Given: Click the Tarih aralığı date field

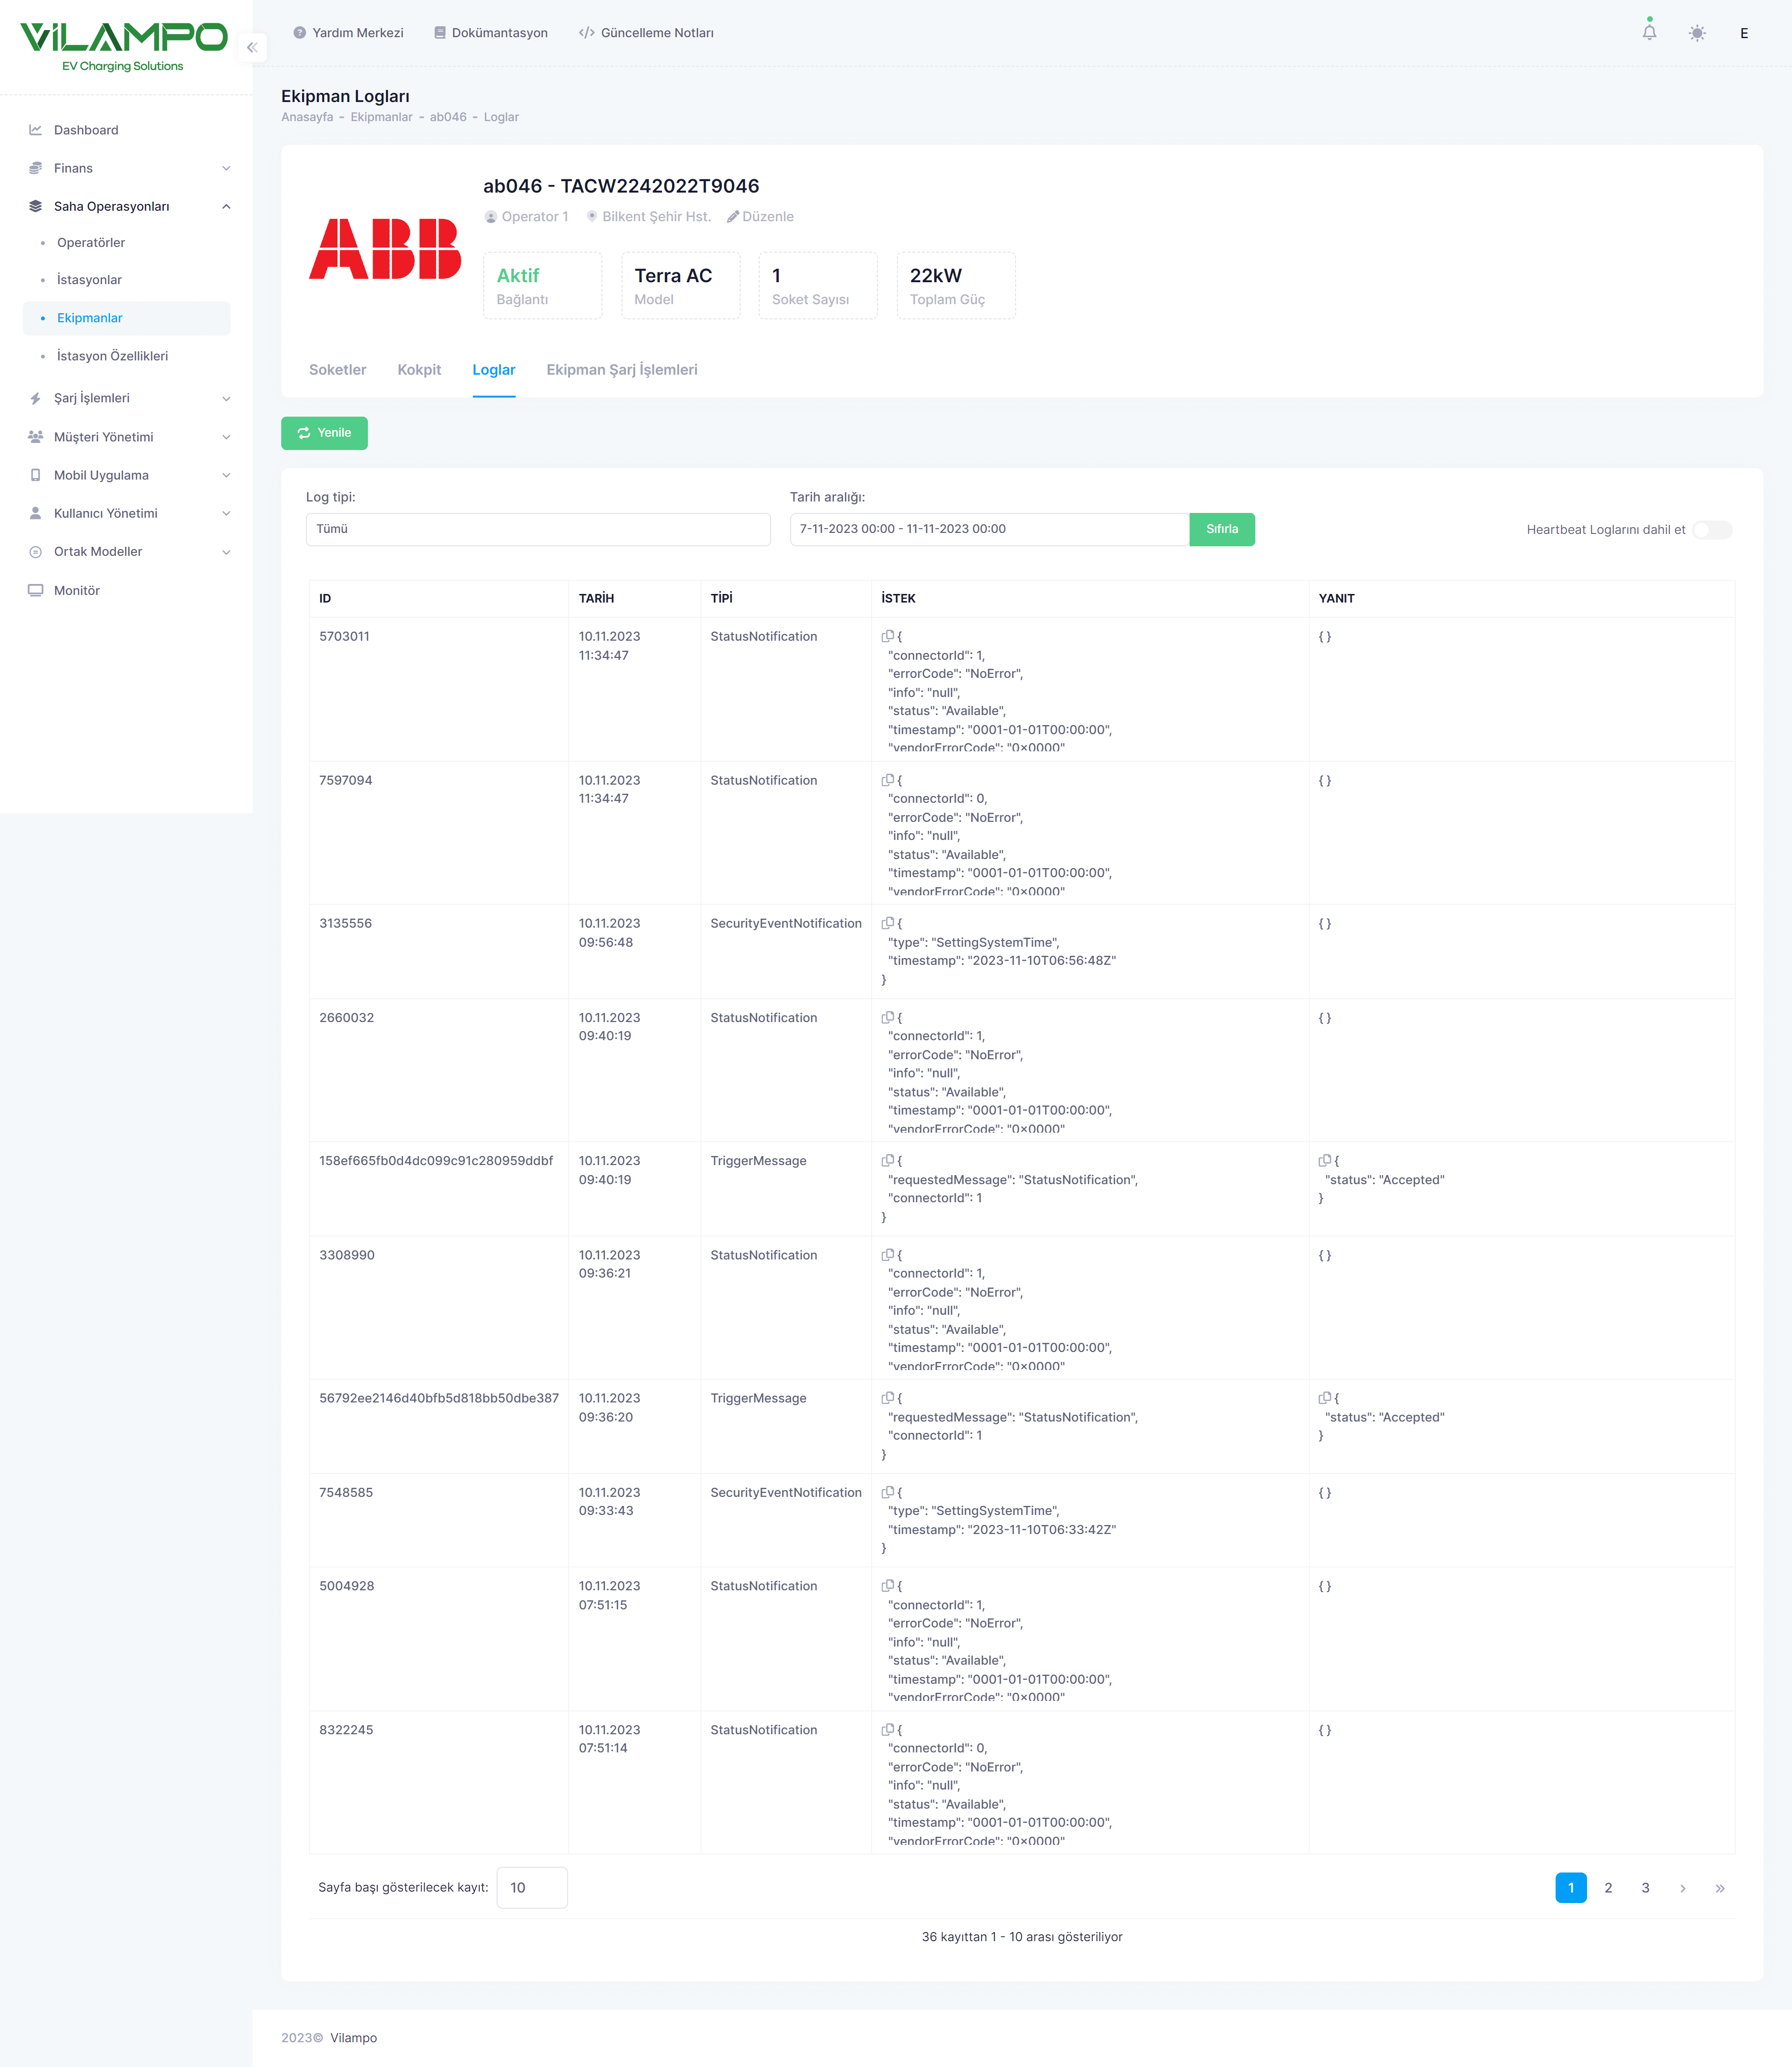Looking at the screenshot, I should pyautogui.click(x=989, y=529).
